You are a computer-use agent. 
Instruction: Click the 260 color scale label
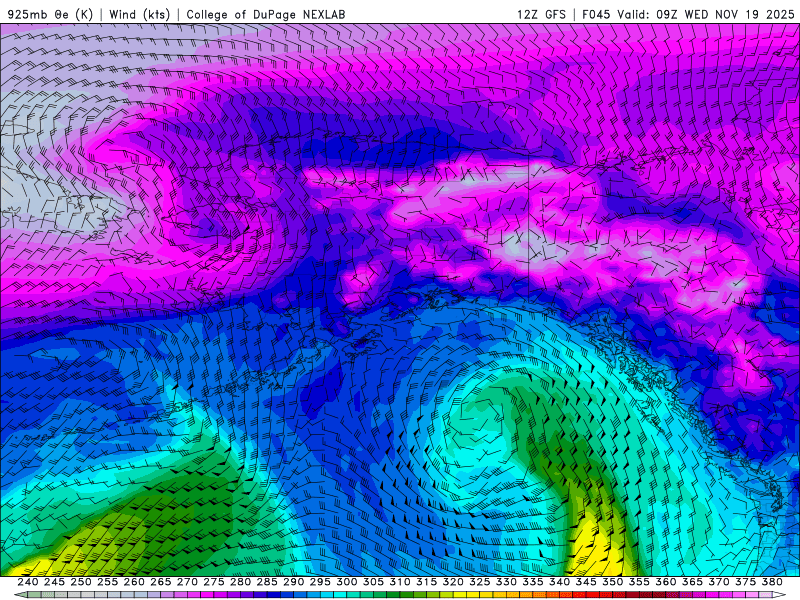(134, 582)
